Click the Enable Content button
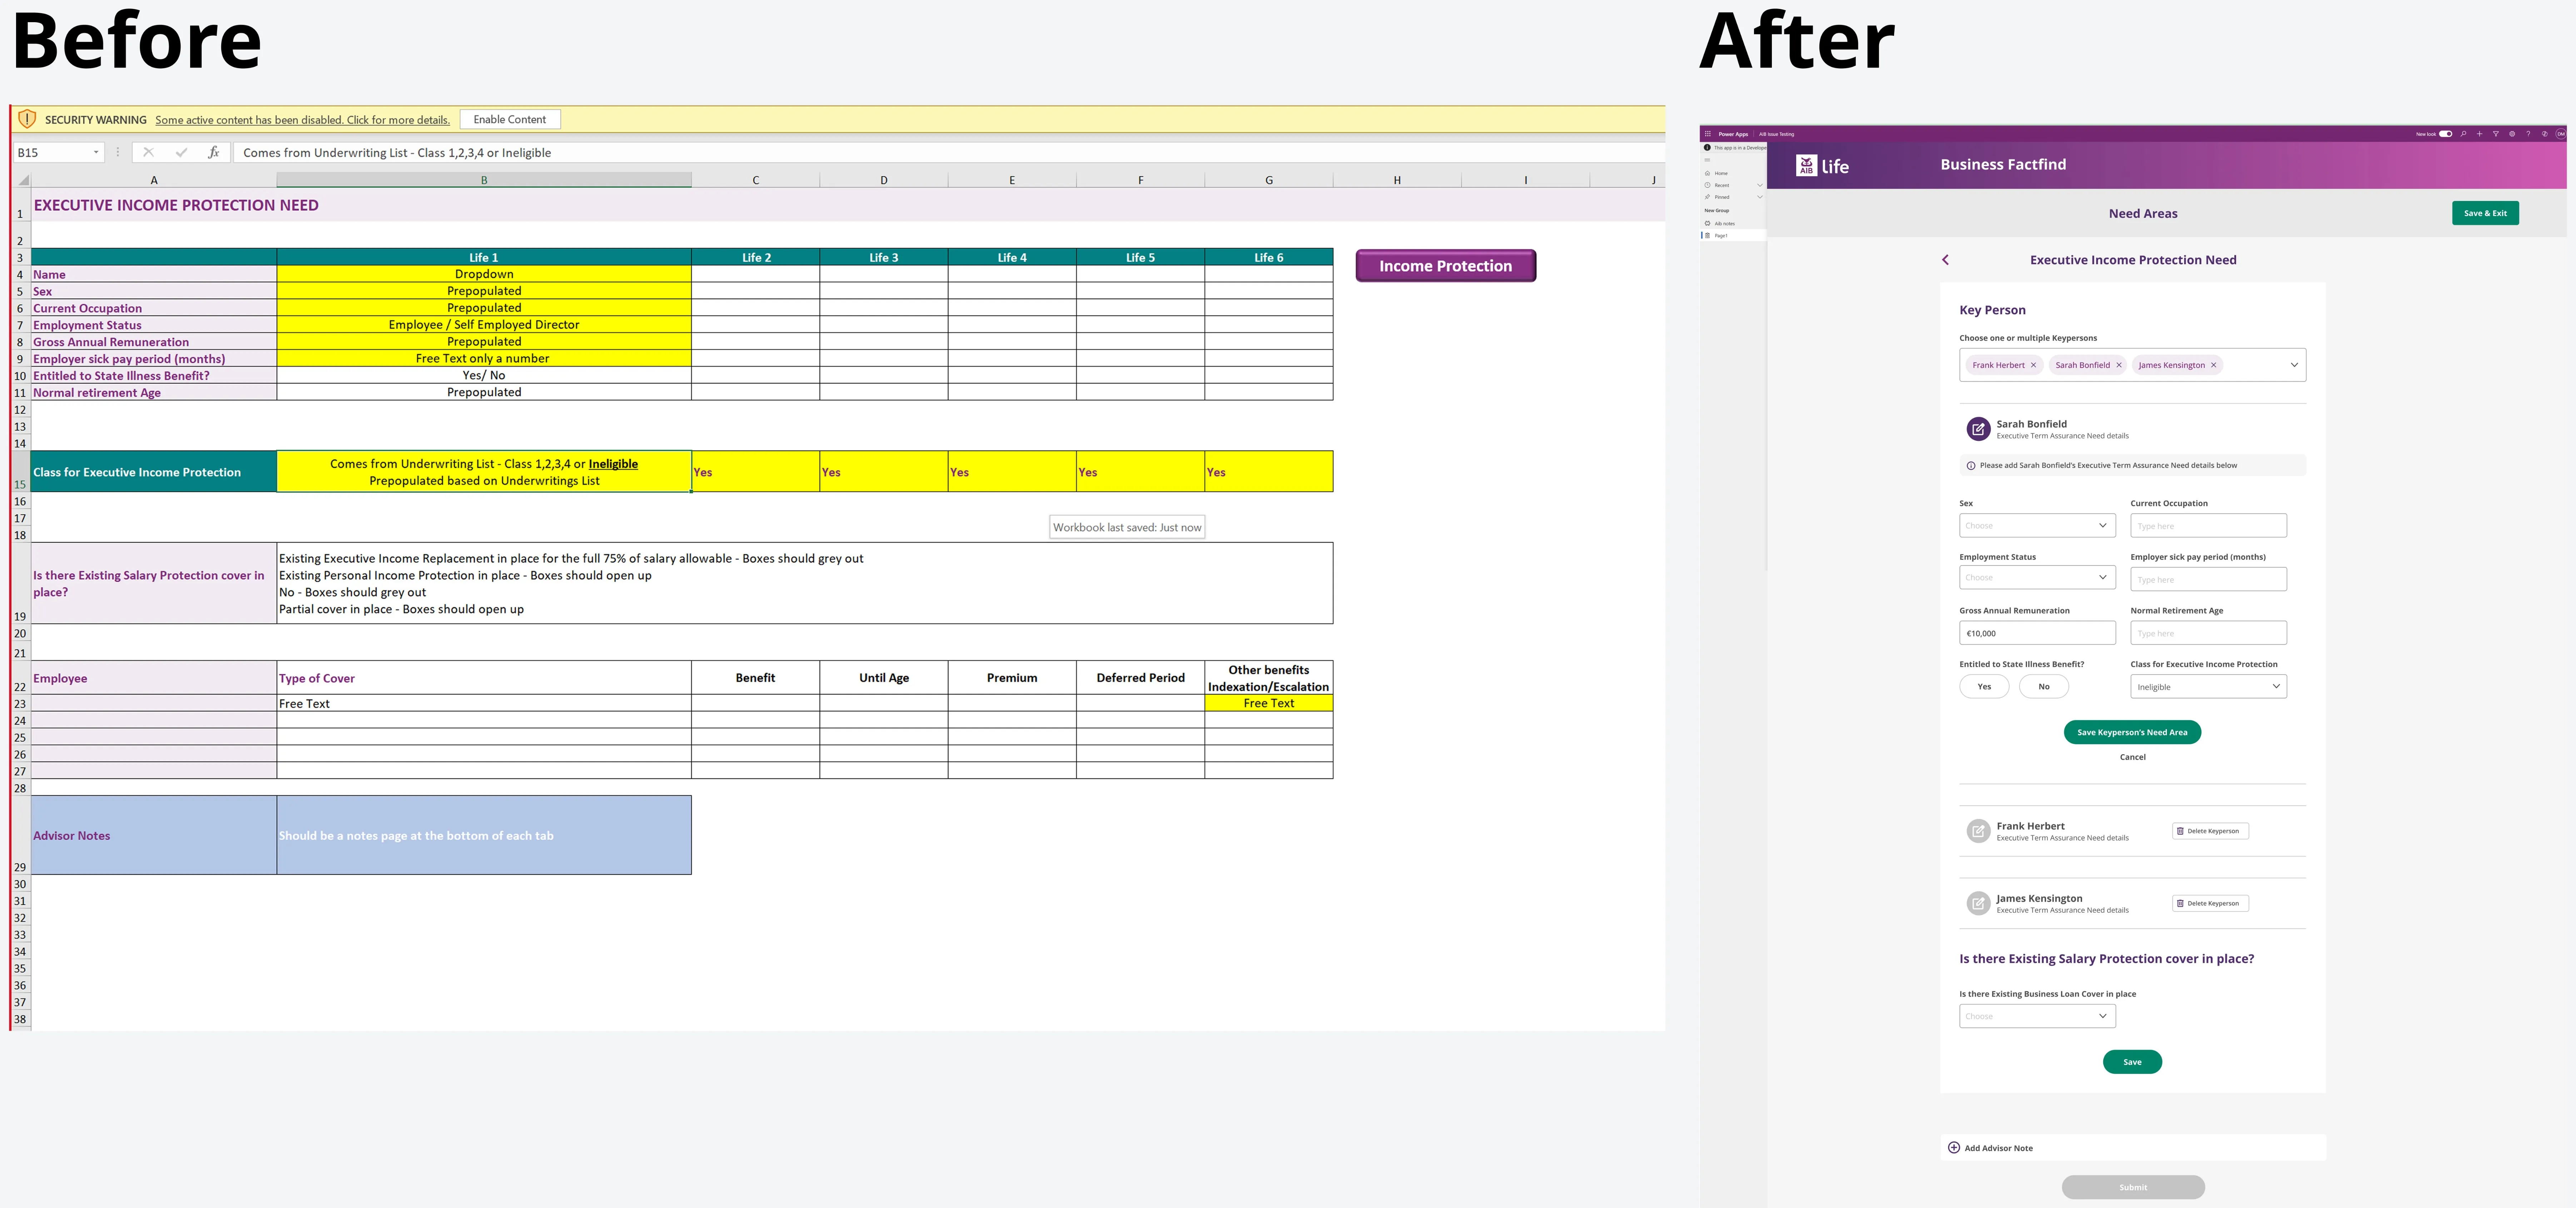Image resolution: width=2576 pixels, height=1208 pixels. pyautogui.click(x=510, y=119)
